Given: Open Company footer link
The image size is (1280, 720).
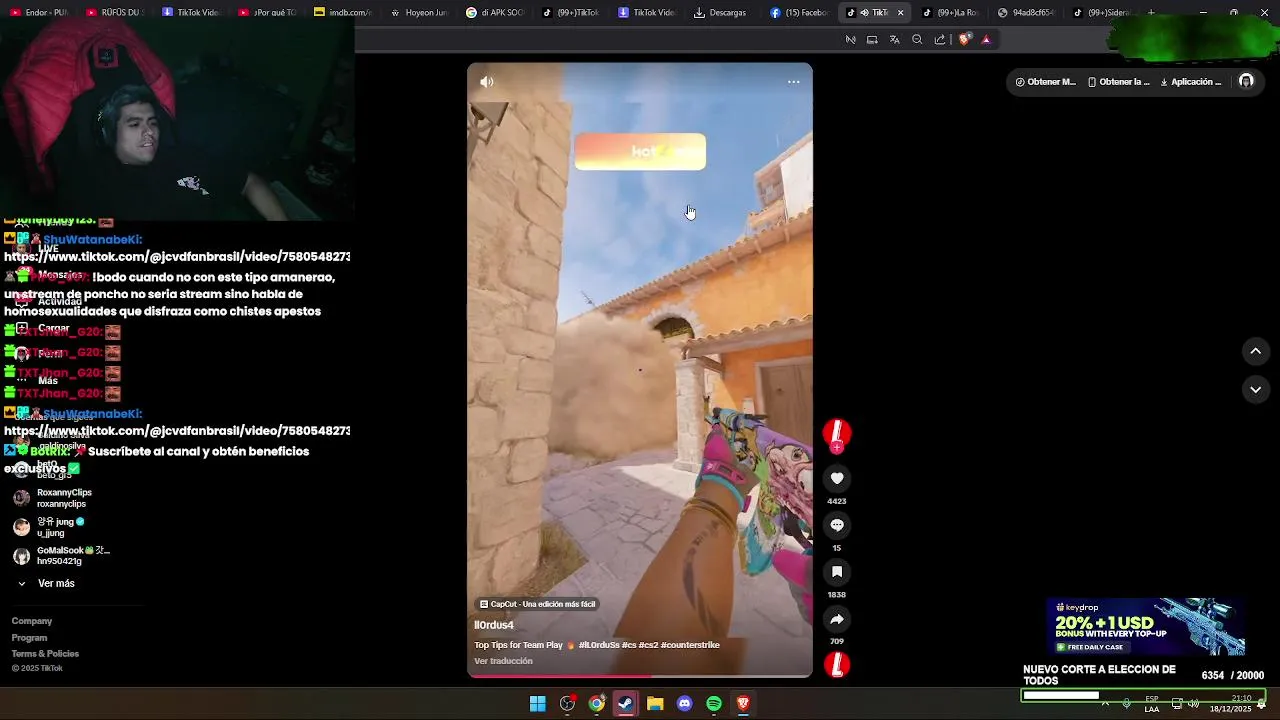Looking at the screenshot, I should [32, 621].
